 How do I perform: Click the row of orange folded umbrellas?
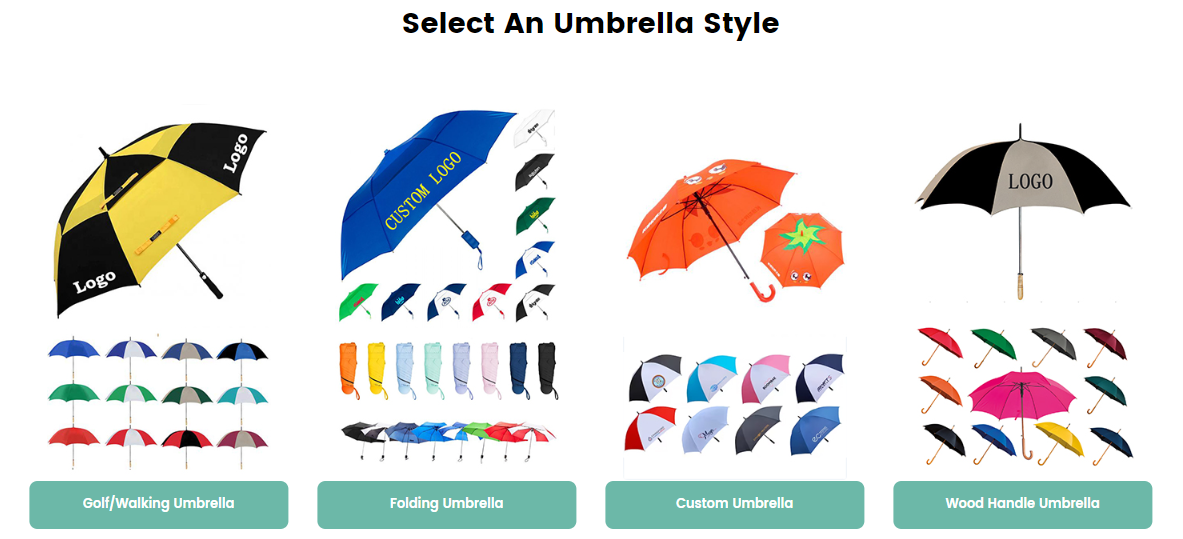click(447, 370)
